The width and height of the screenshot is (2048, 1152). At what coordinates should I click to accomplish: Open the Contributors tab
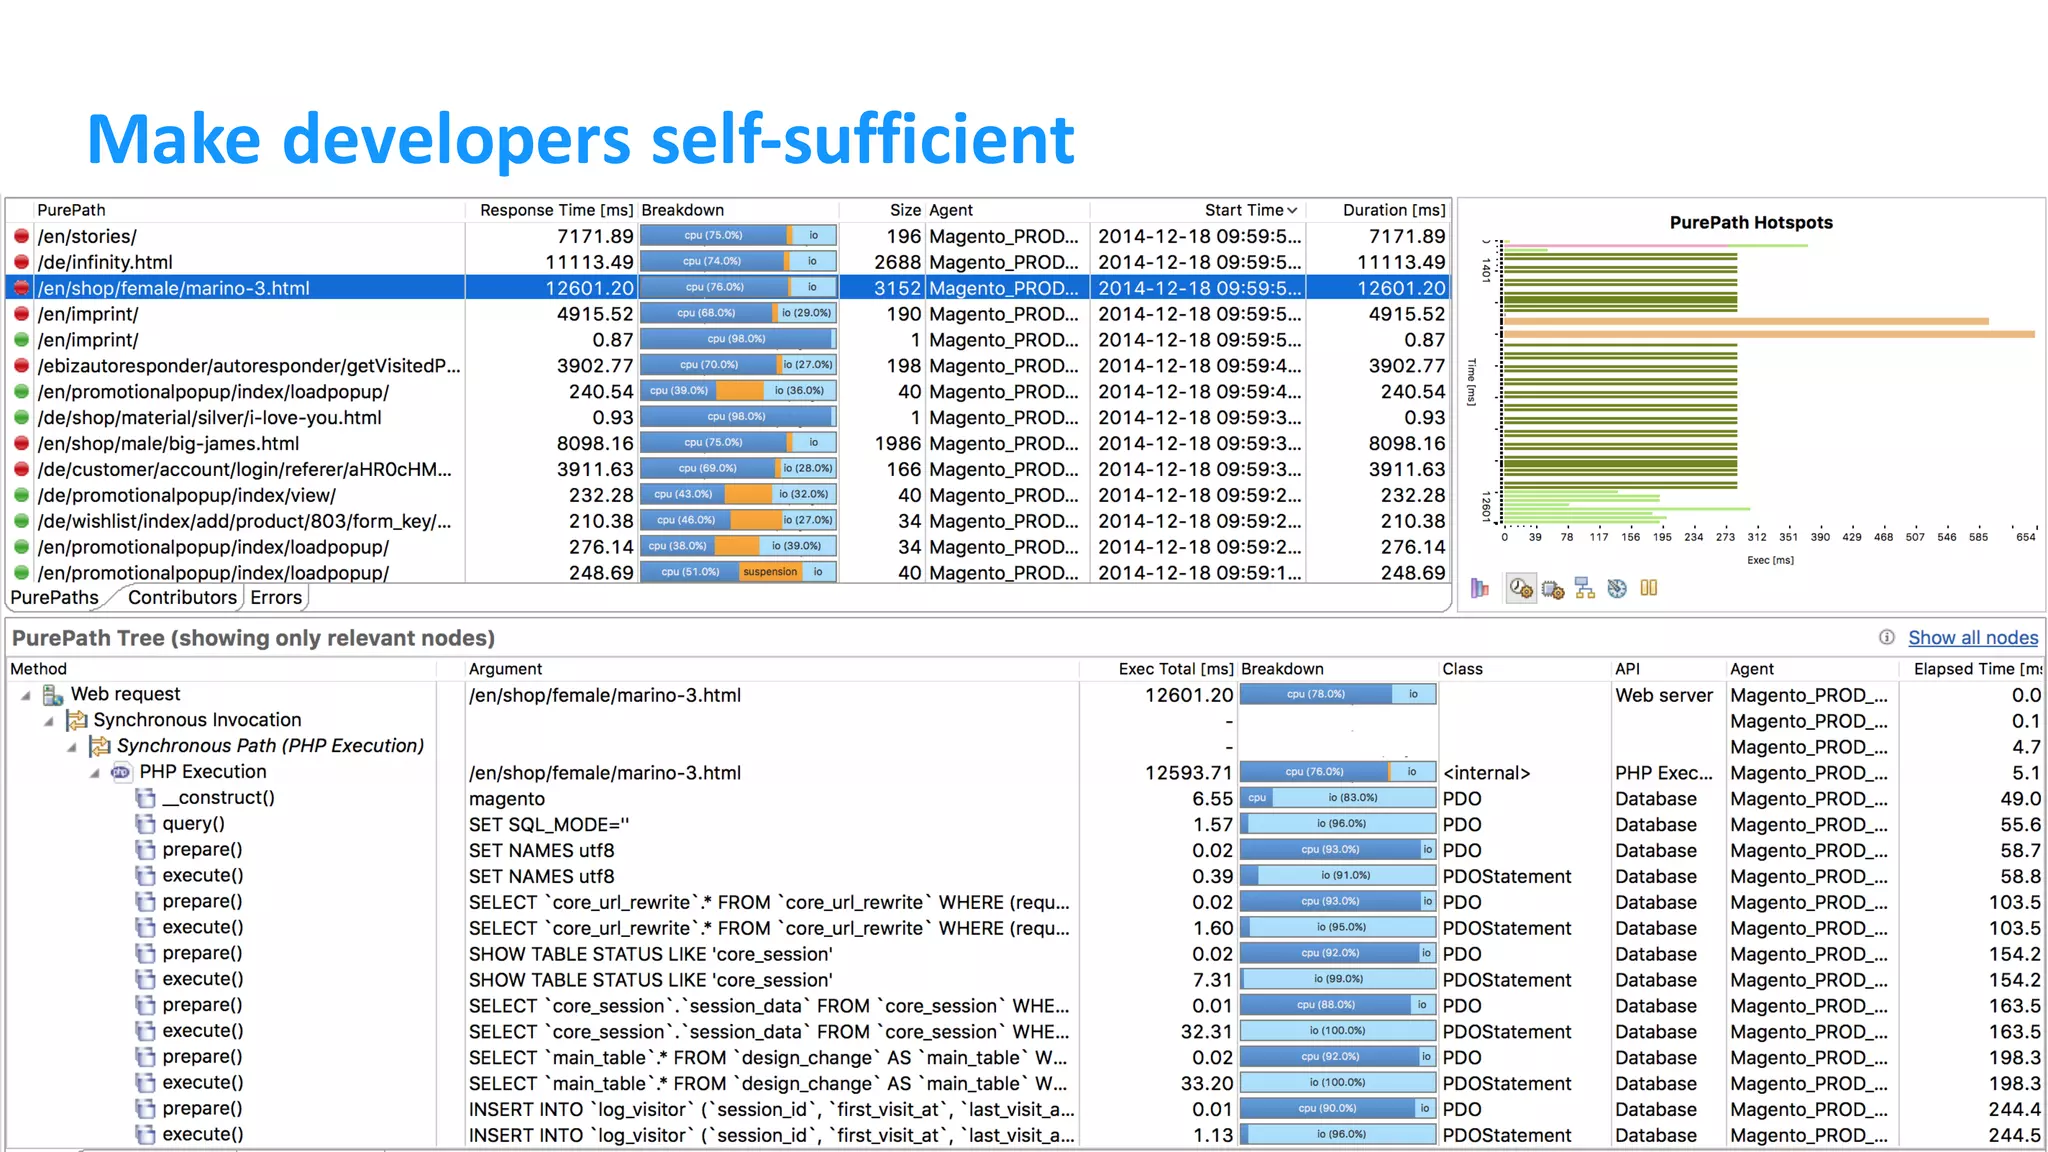pyautogui.click(x=182, y=597)
